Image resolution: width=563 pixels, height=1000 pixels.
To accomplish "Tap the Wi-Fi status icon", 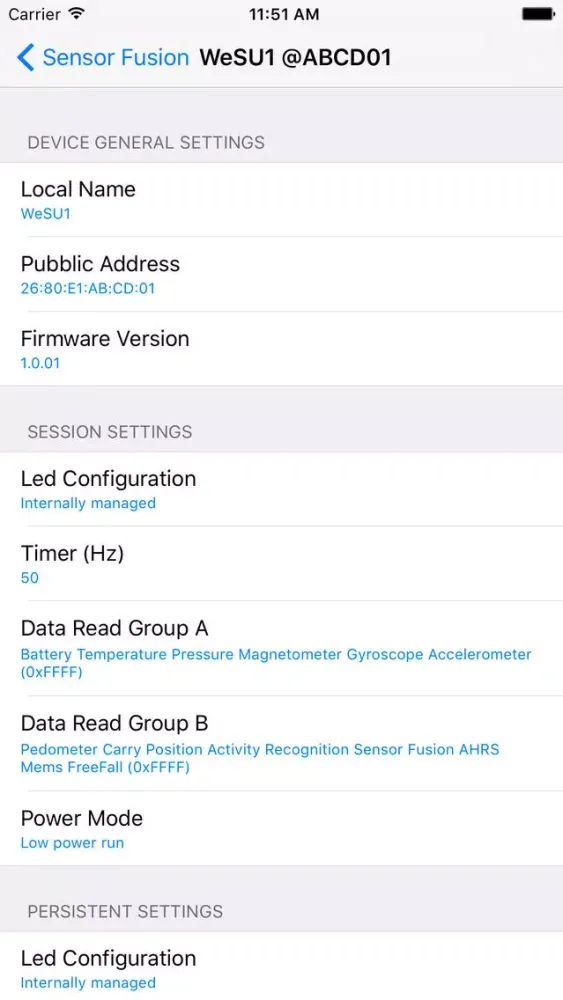I will [x=77, y=13].
